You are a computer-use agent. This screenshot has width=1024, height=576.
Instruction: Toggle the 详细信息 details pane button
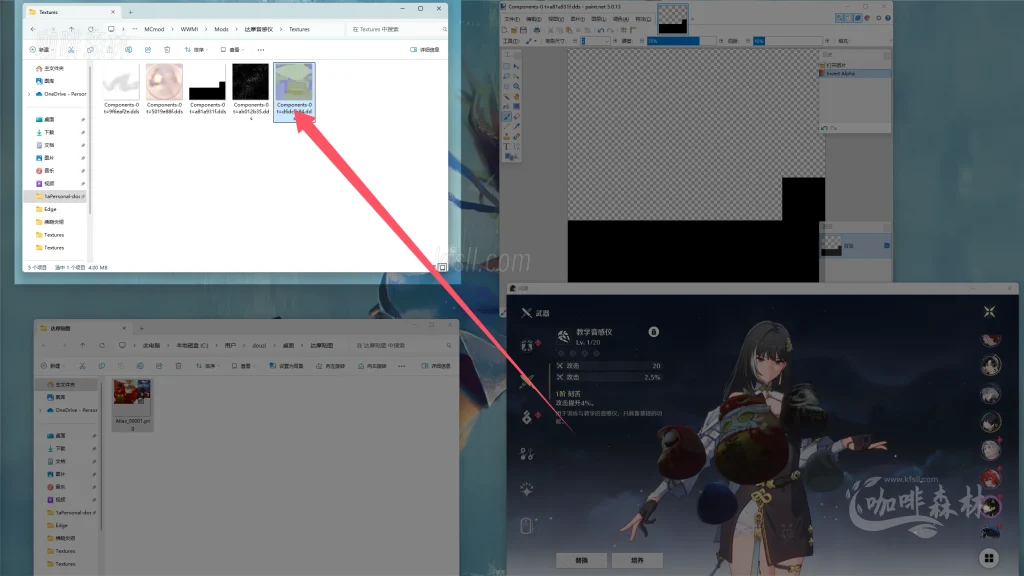(x=425, y=49)
